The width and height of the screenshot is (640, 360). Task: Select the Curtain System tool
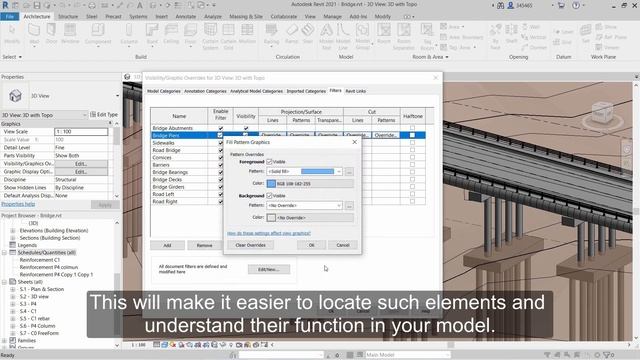coord(210,36)
